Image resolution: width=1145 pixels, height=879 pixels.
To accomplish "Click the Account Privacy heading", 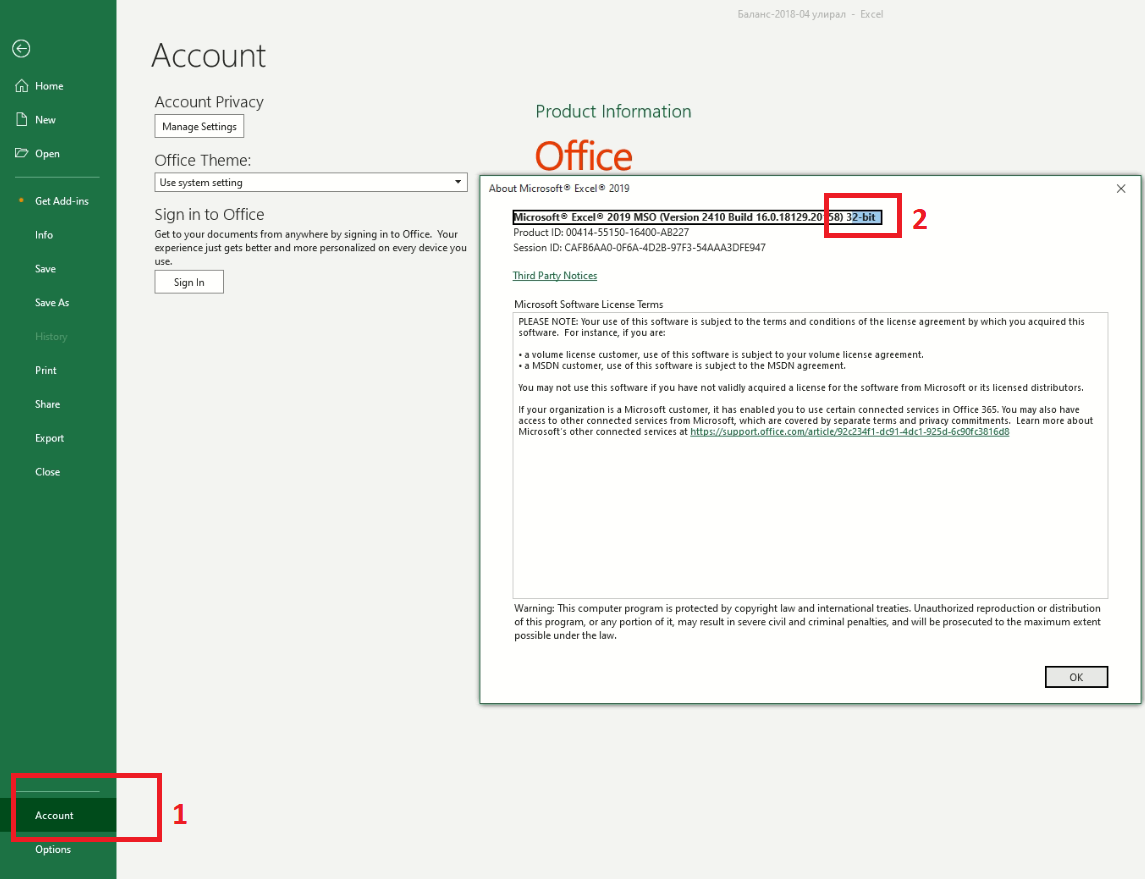I will pyautogui.click(x=209, y=101).
